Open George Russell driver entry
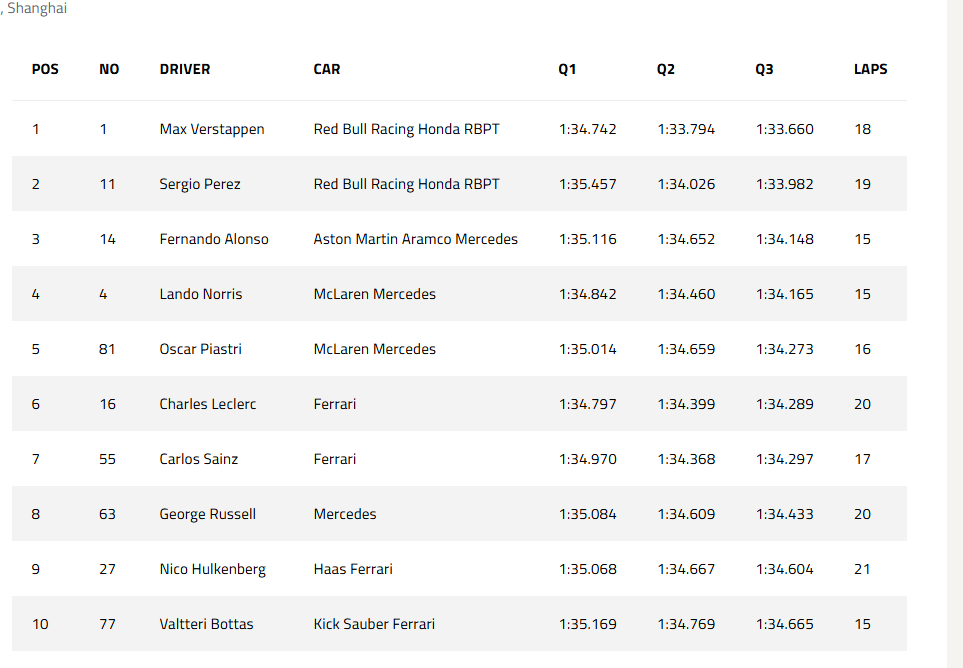 208,514
